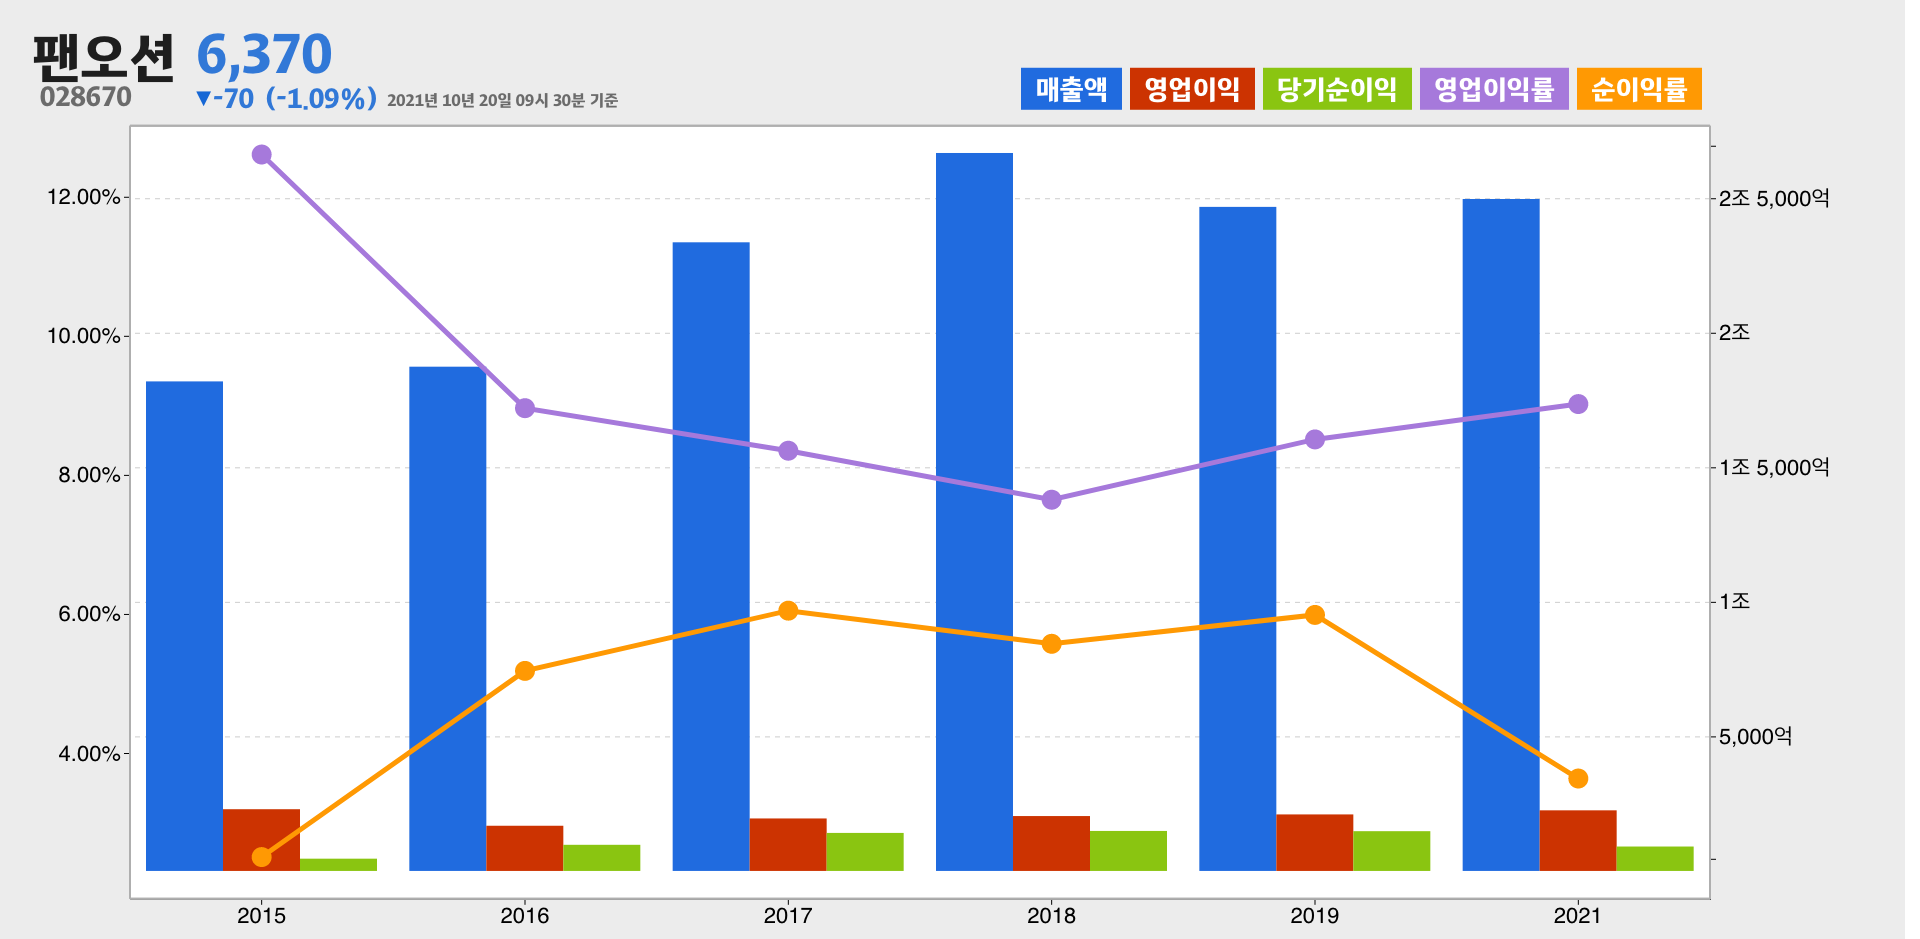Click the 2019 green net income bar
Viewport: 1920px width, 939px height.
pyautogui.click(x=1392, y=851)
